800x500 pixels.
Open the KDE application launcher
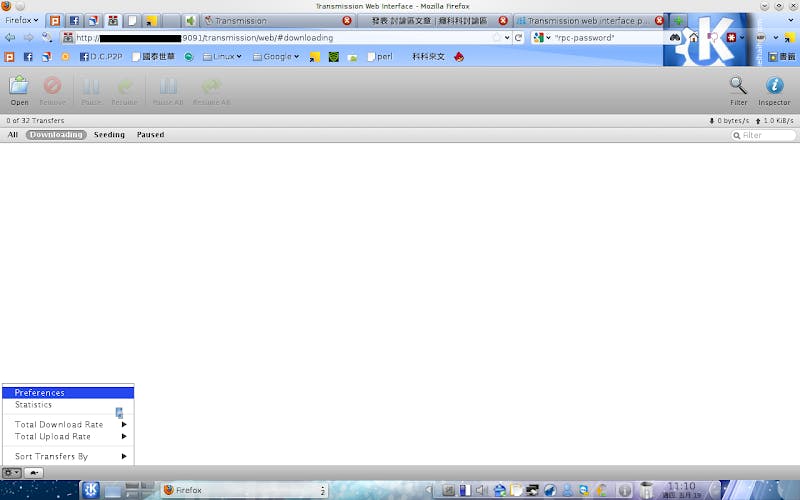tap(89, 490)
